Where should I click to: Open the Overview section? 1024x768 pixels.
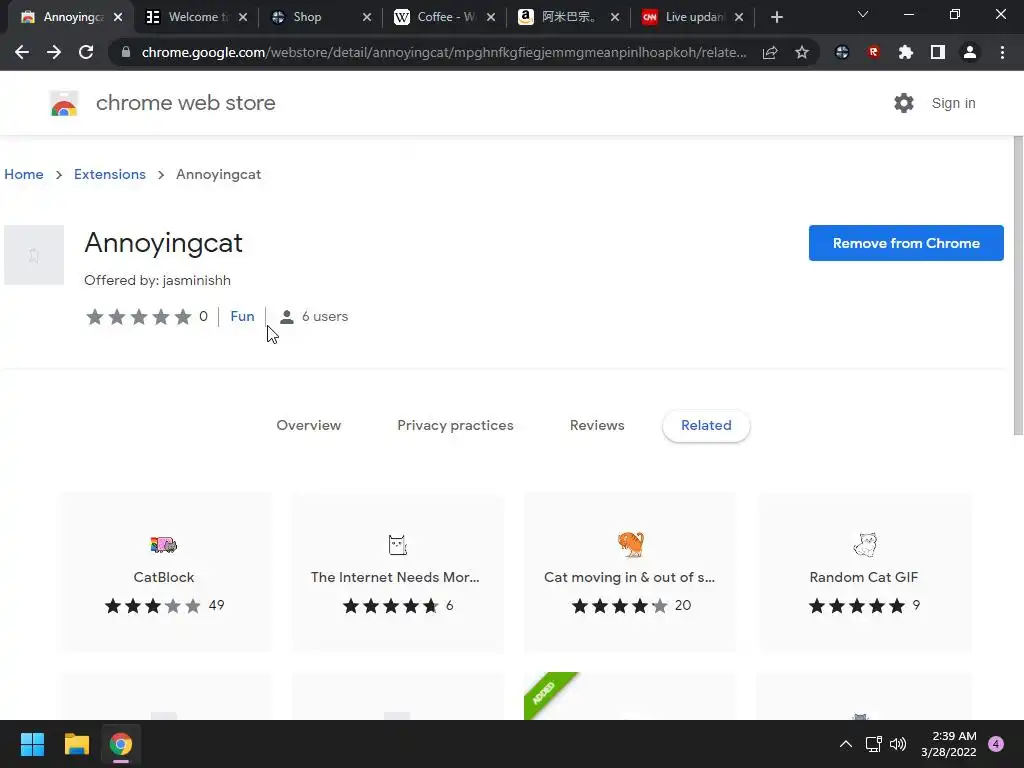[x=308, y=425]
